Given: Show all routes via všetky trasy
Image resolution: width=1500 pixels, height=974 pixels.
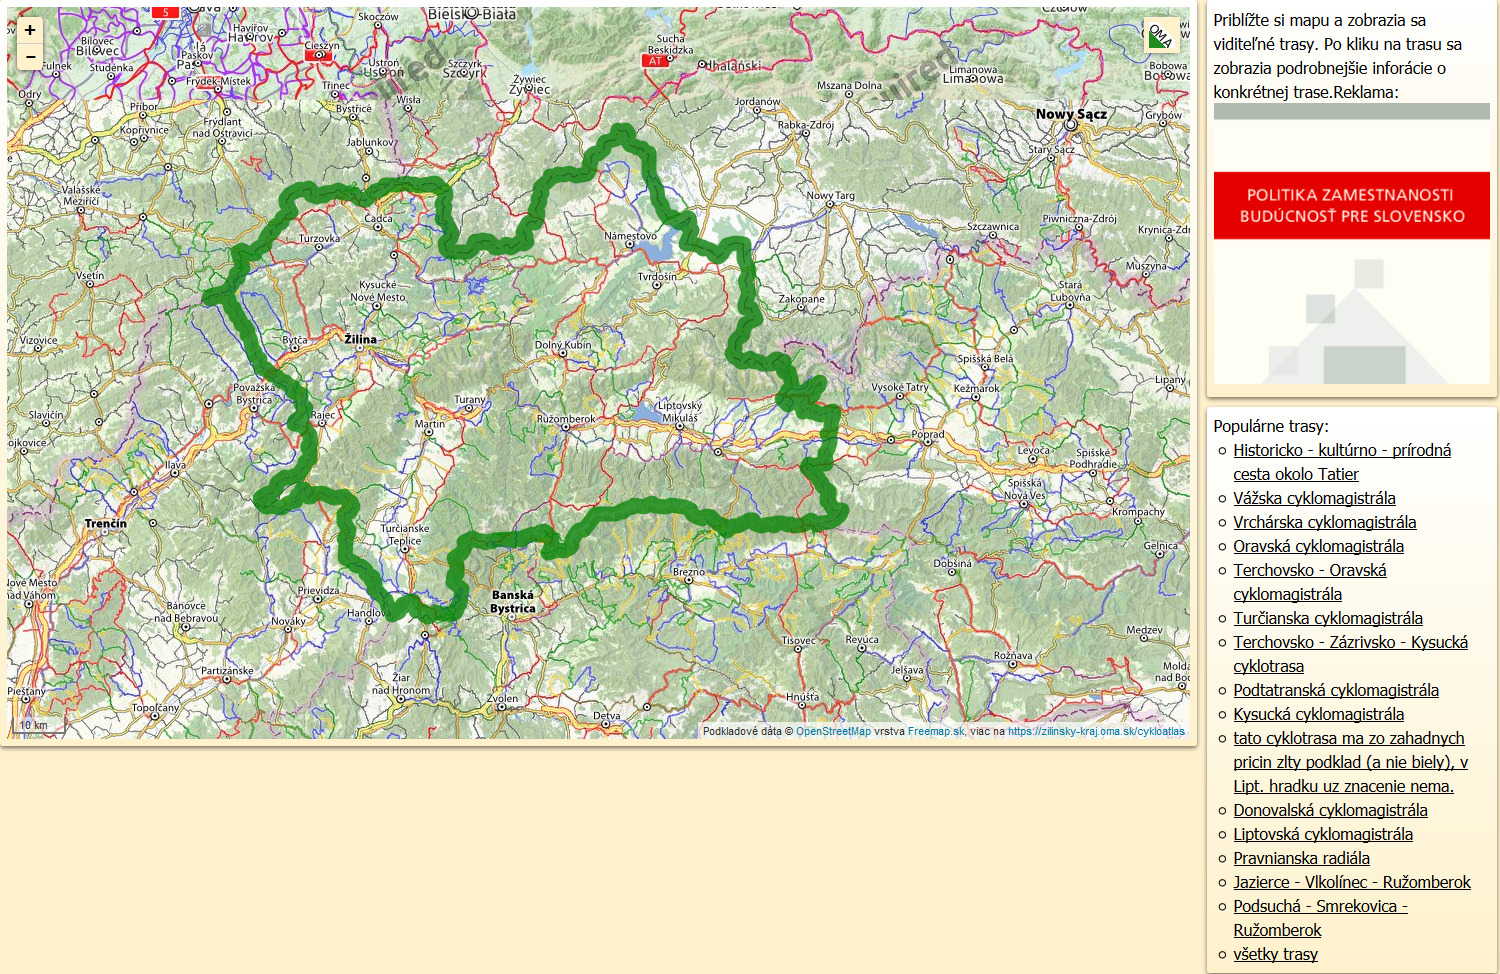Looking at the screenshot, I should (1275, 954).
